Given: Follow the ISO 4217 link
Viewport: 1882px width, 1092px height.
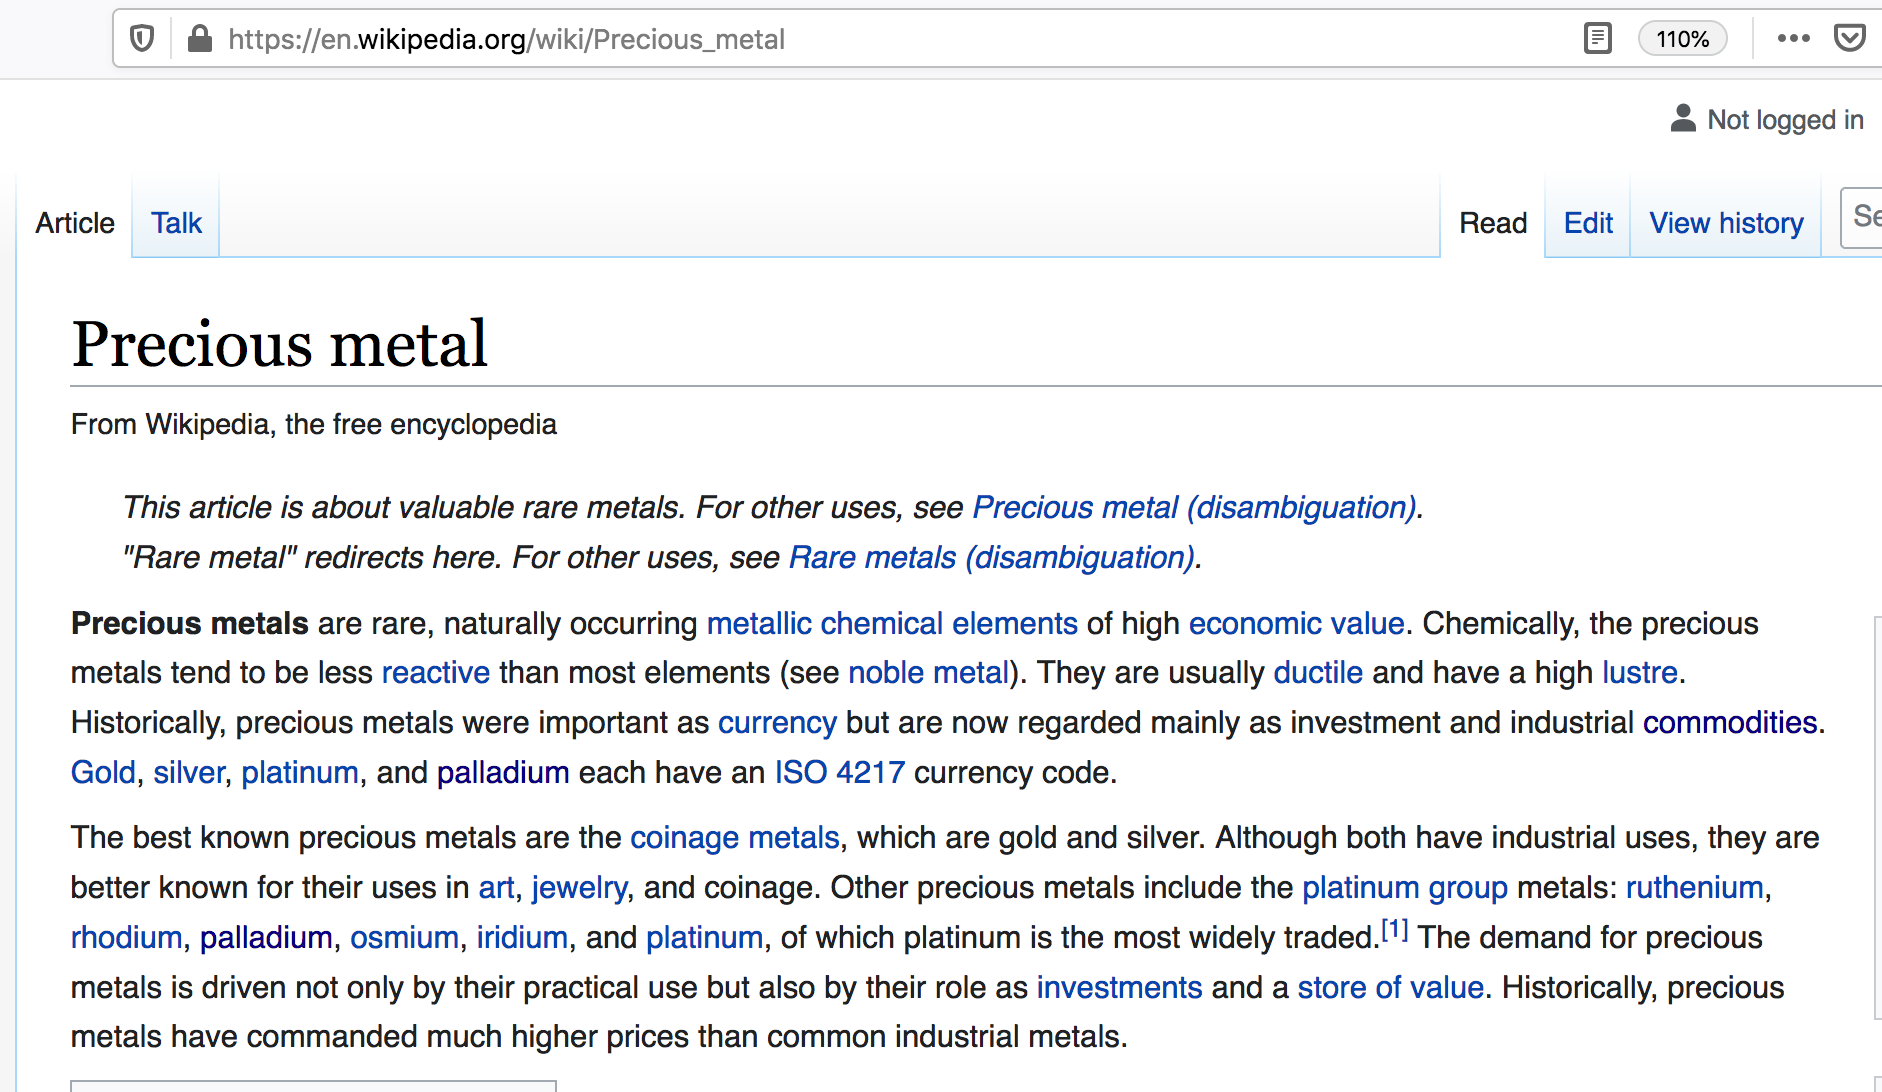Looking at the screenshot, I should click(x=840, y=773).
